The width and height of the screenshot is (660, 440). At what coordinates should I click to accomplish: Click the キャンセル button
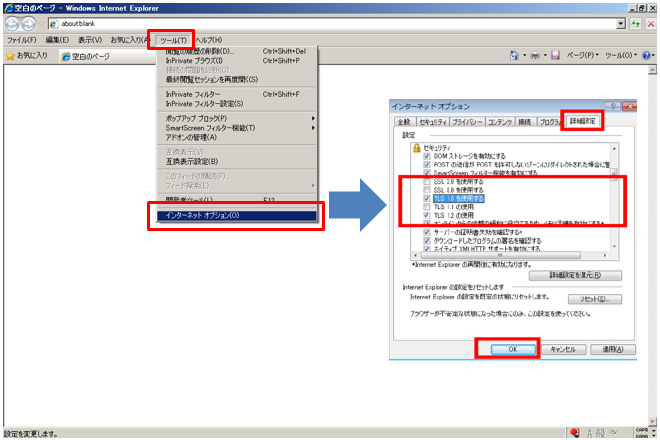pyautogui.click(x=563, y=349)
